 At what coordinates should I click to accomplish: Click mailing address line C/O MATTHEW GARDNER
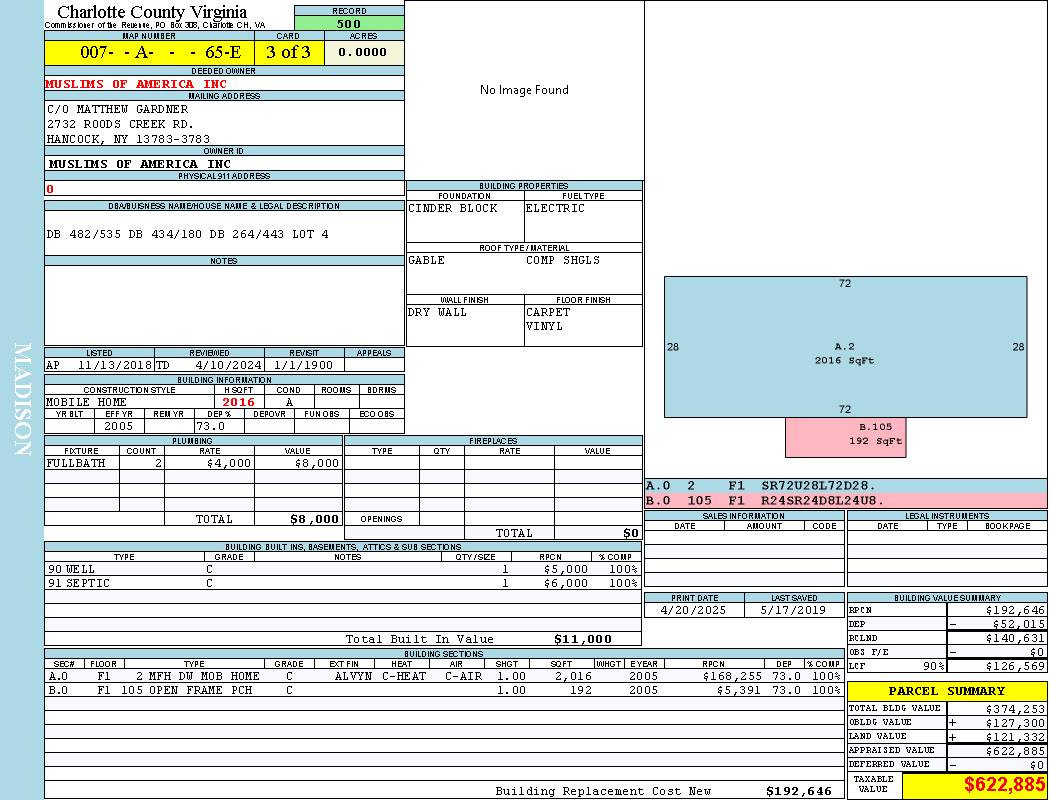tap(117, 109)
